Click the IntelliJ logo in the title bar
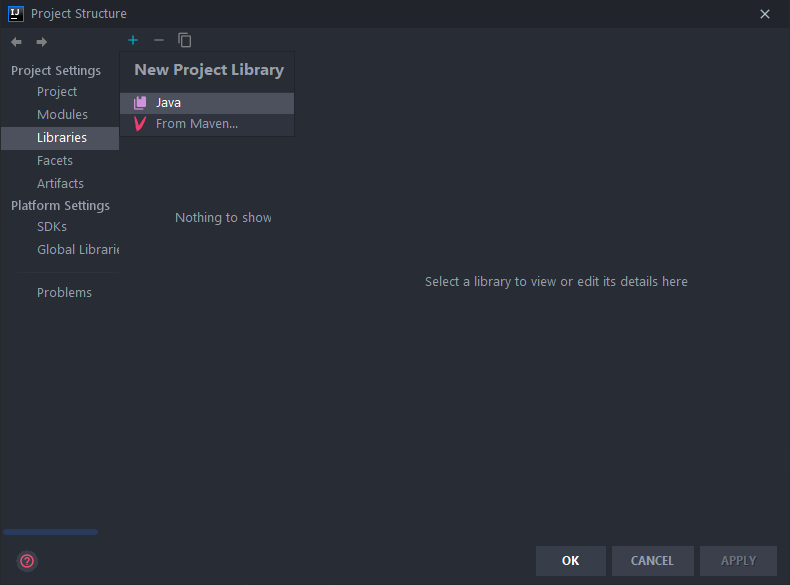 [x=16, y=14]
